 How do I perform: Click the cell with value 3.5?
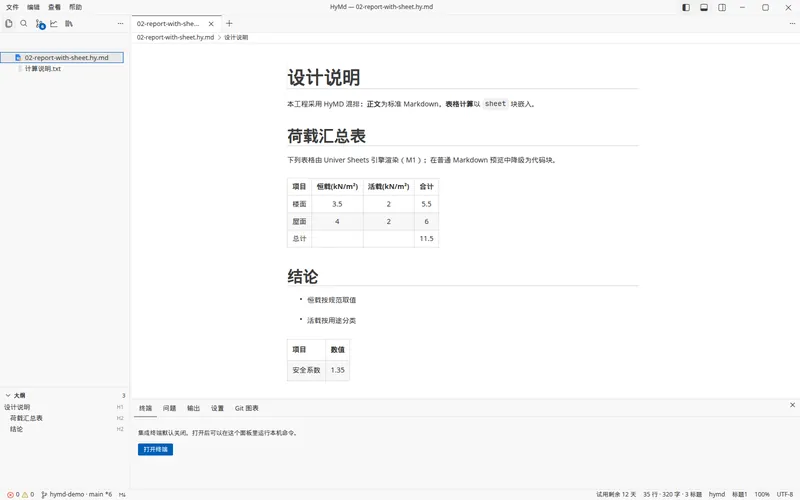(337, 204)
